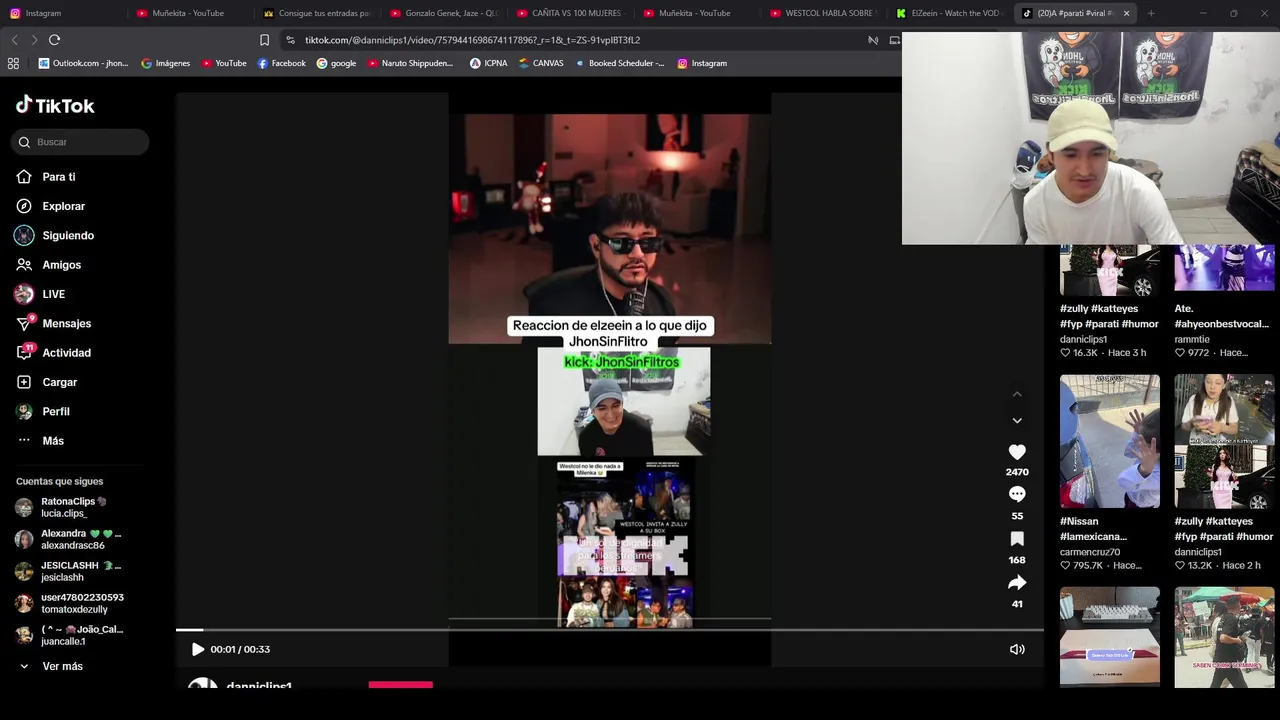Open Outlook.com bookmark

click(83, 63)
